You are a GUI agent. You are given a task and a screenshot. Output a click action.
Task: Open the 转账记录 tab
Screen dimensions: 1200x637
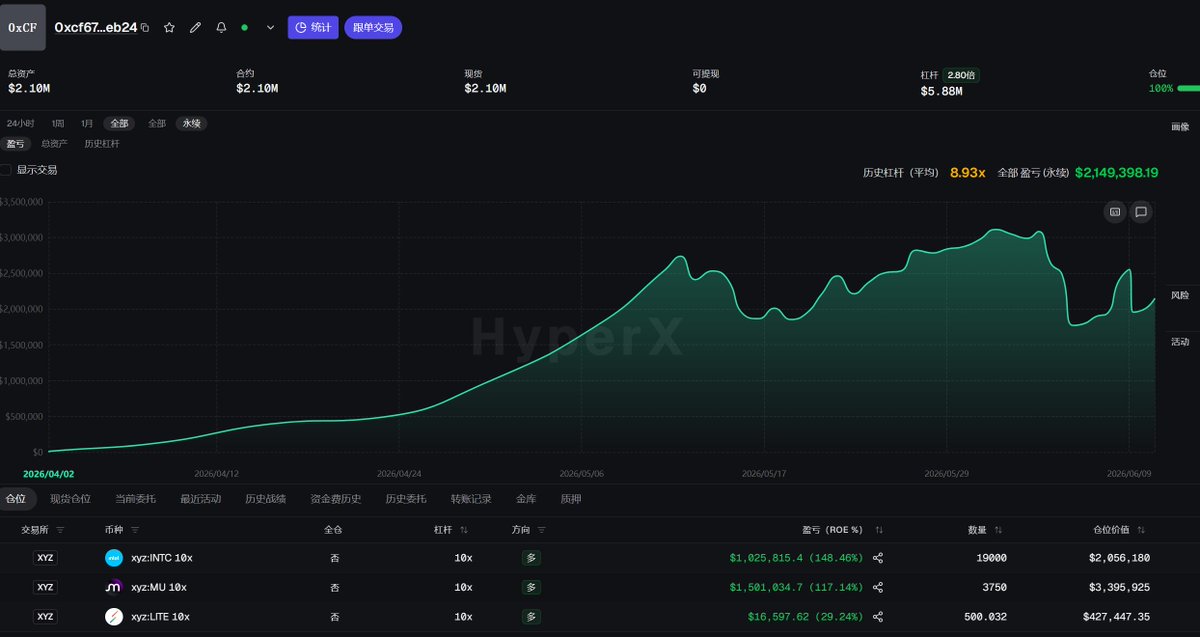[x=471, y=498]
